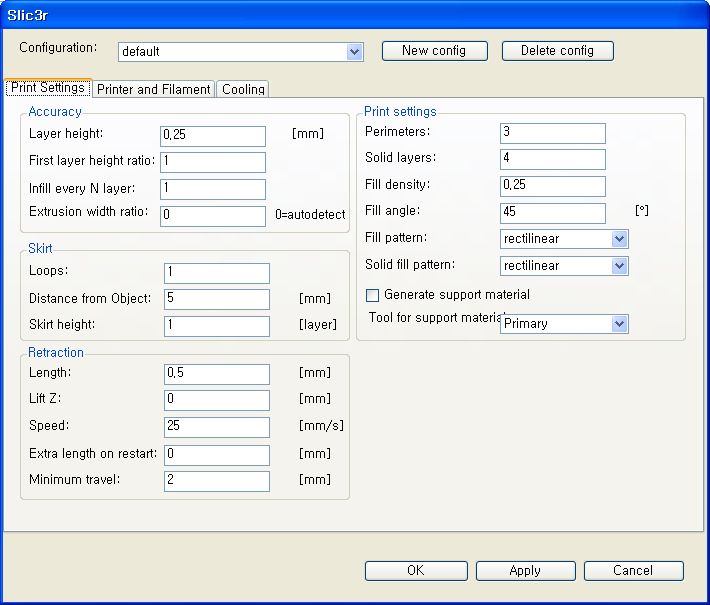Screen dimensions: 710x605
Task: Open the Solid fill pattern dropdown
Action: coord(619,266)
